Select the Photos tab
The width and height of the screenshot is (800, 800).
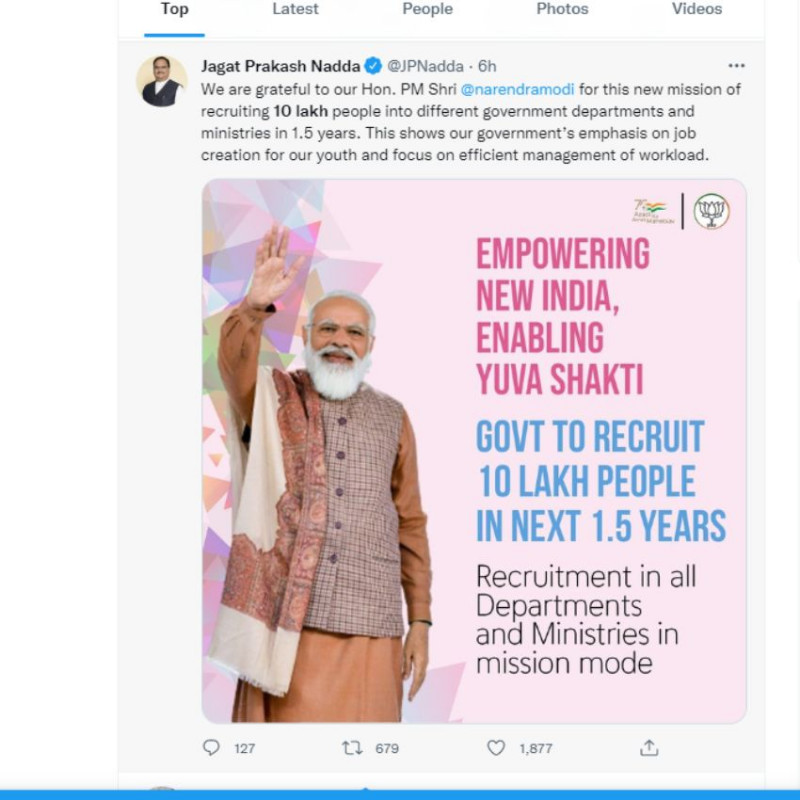[x=562, y=9]
